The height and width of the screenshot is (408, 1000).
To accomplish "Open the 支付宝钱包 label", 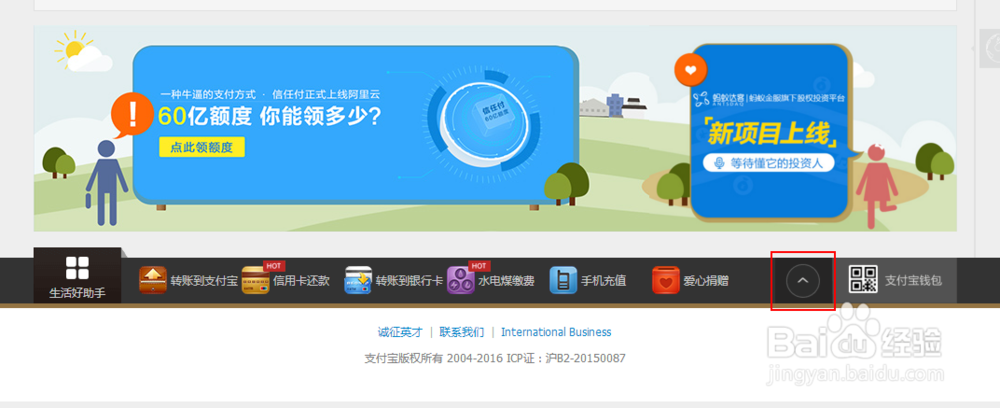I will pyautogui.click(x=913, y=280).
